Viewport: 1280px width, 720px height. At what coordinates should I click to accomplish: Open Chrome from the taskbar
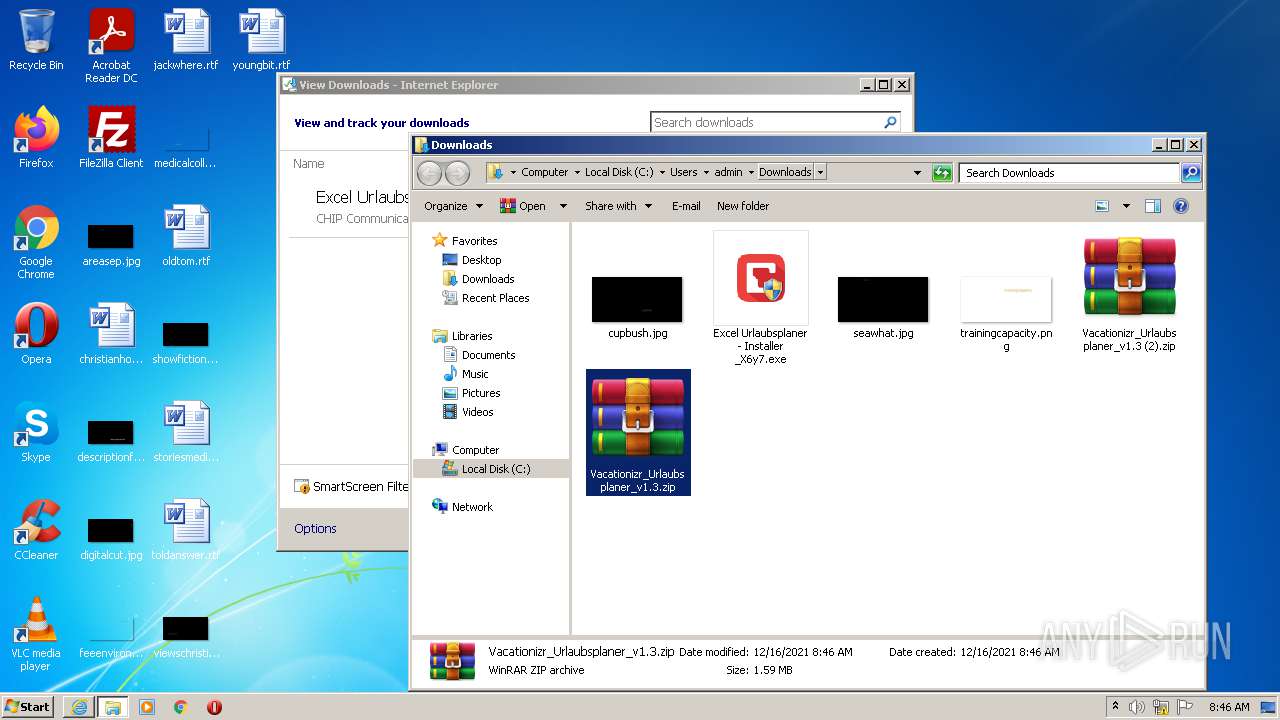point(181,707)
